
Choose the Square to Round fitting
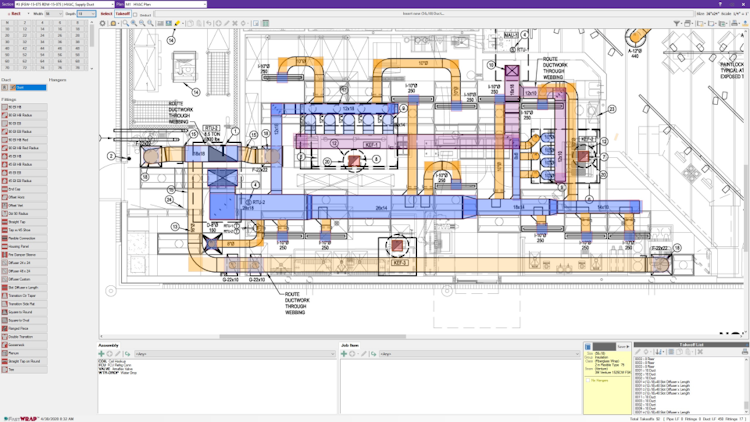[x=24, y=312]
